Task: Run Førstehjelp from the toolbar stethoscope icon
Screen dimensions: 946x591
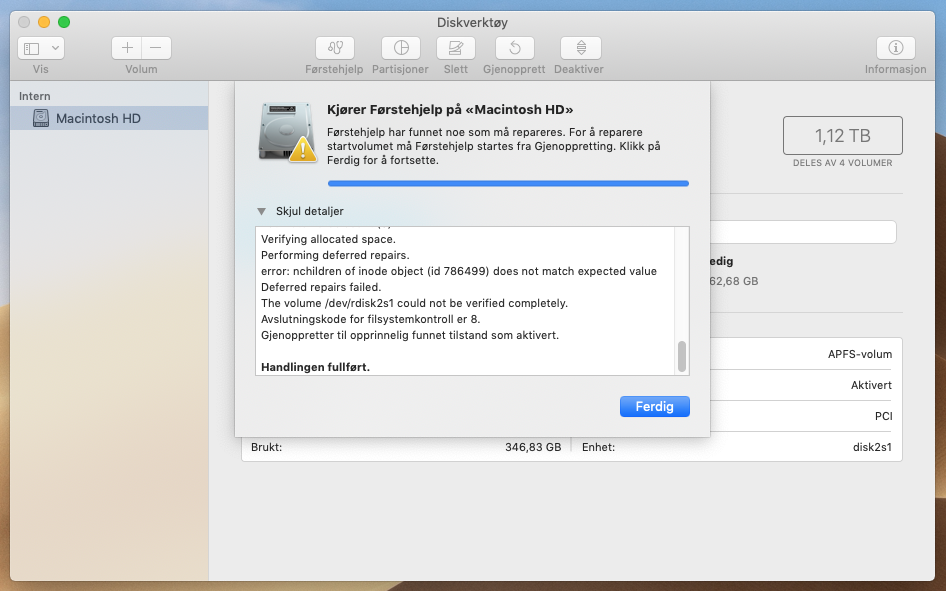Action: [x=335, y=48]
